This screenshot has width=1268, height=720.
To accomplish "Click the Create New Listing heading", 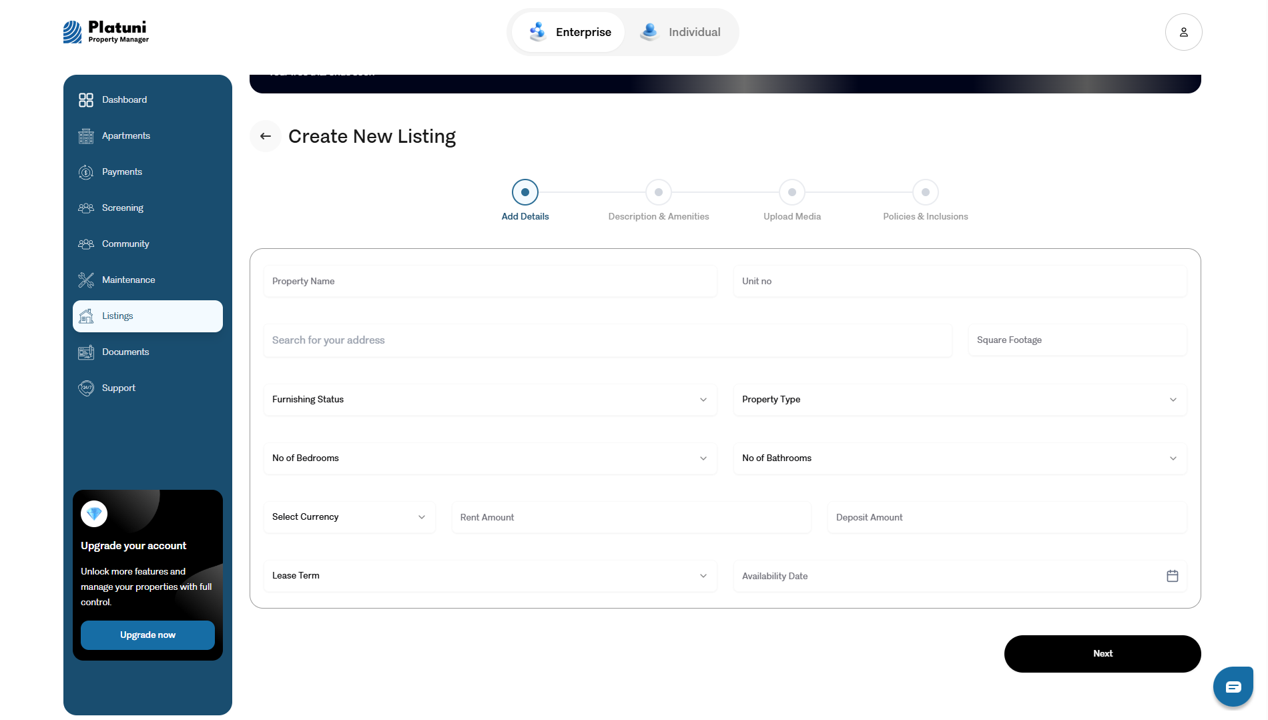I will (372, 136).
